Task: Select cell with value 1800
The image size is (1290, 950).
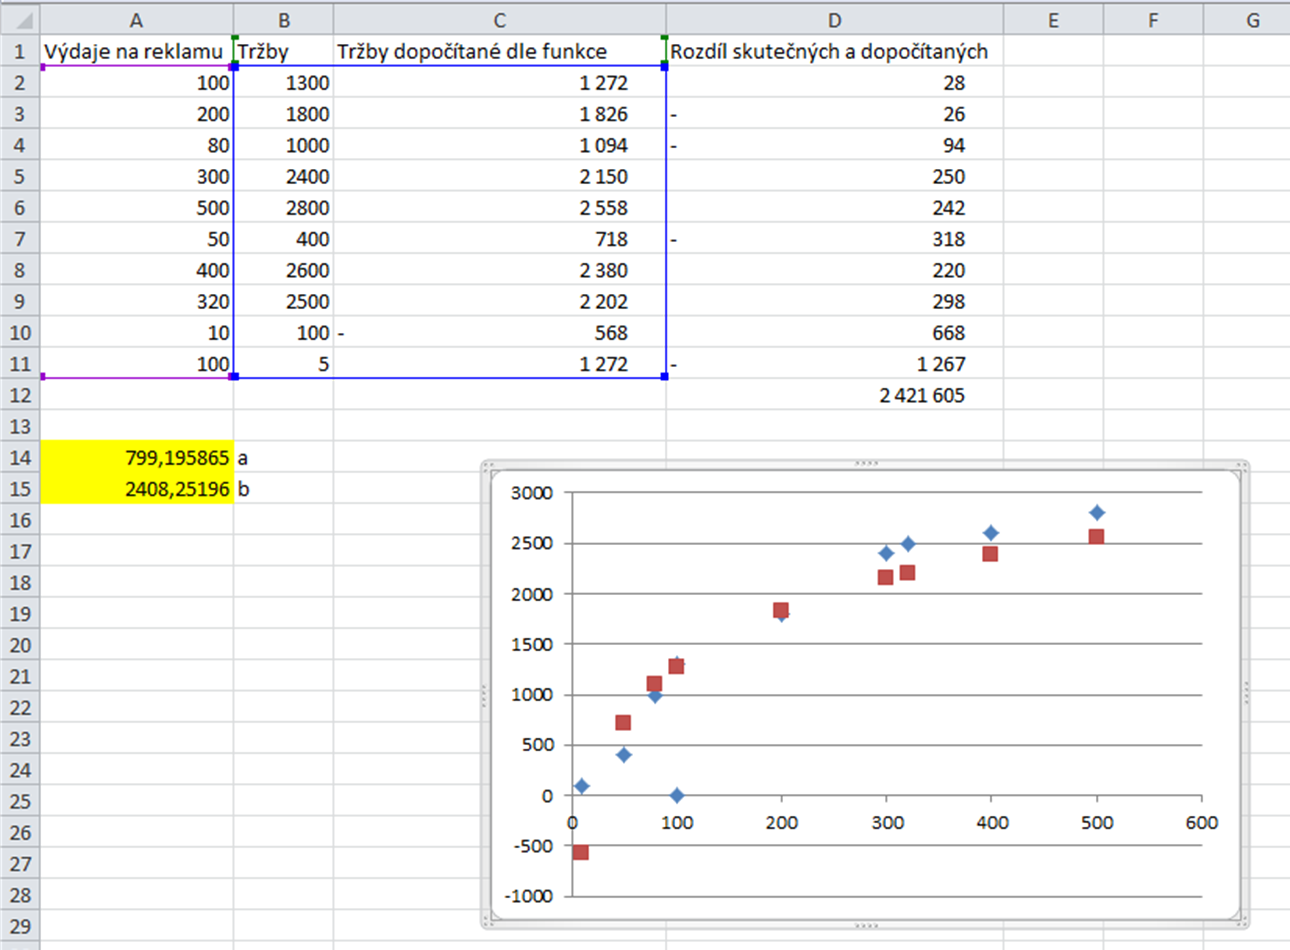Action: pos(284,114)
